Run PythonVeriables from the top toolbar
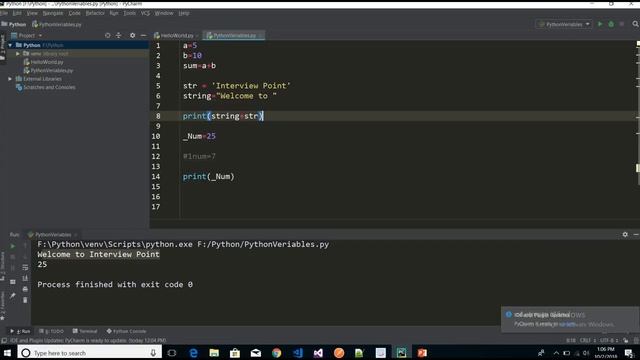The image size is (640, 360). coord(600,24)
